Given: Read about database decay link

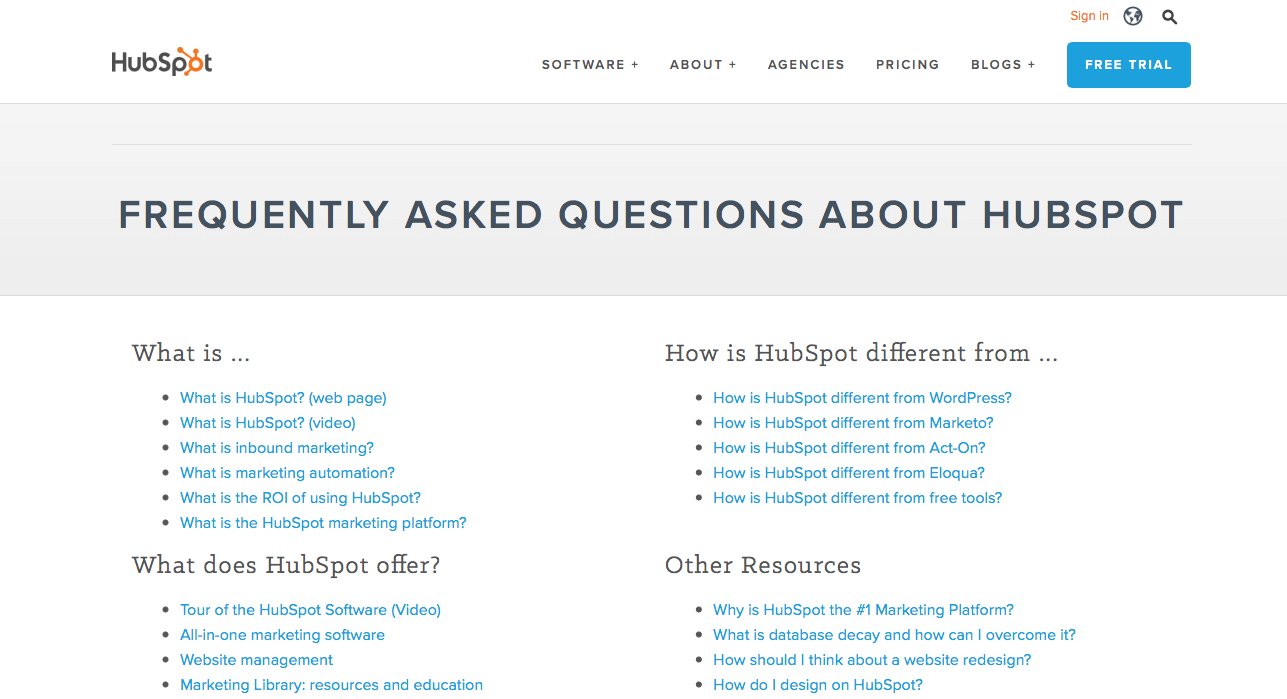Looking at the screenshot, I should (x=894, y=635).
